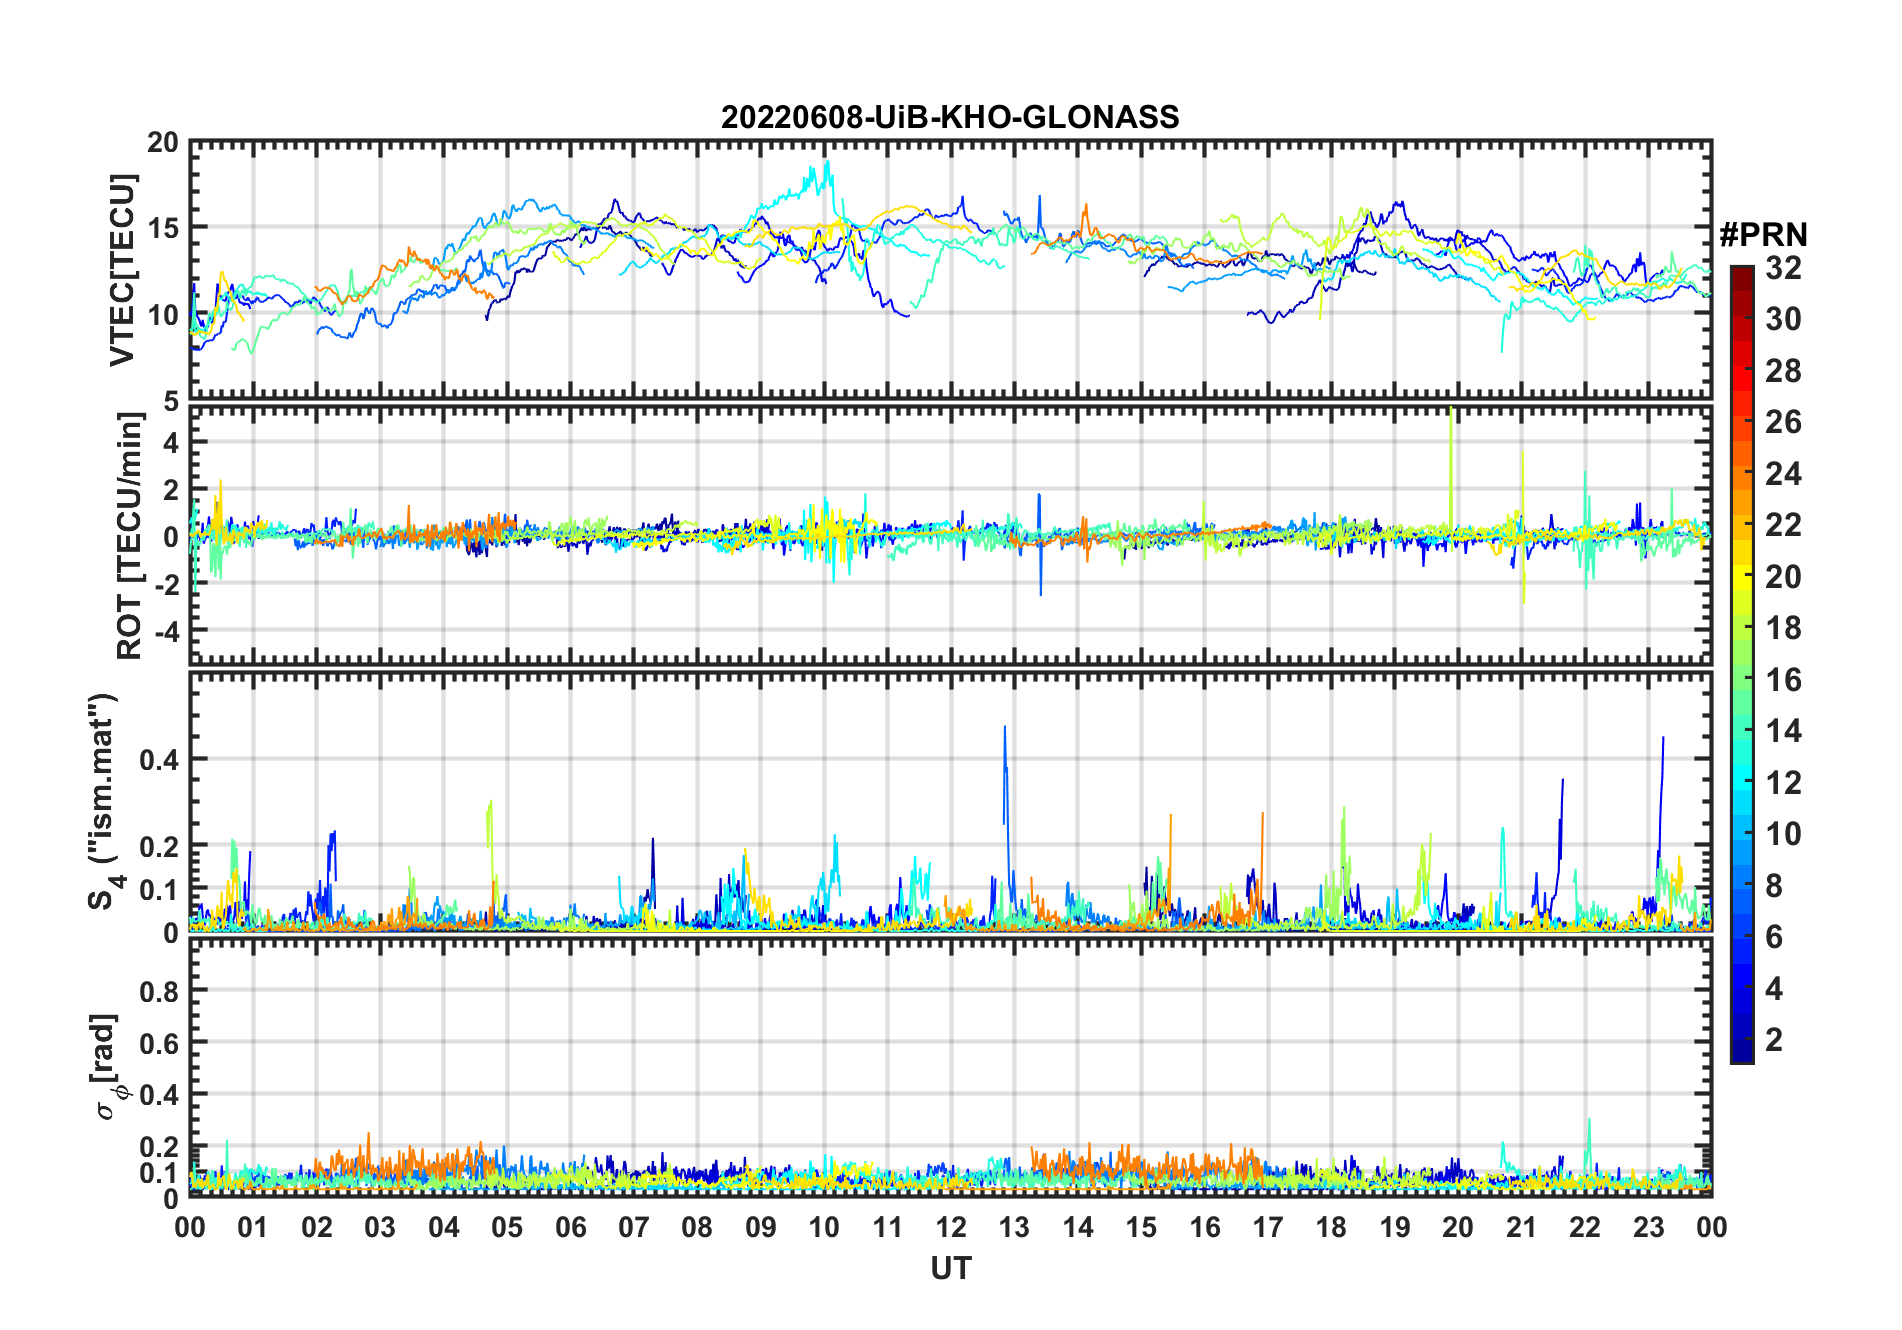The image size is (1902, 1330).
Task: Click x-axis hour tick 19
Action: coord(1395,1227)
